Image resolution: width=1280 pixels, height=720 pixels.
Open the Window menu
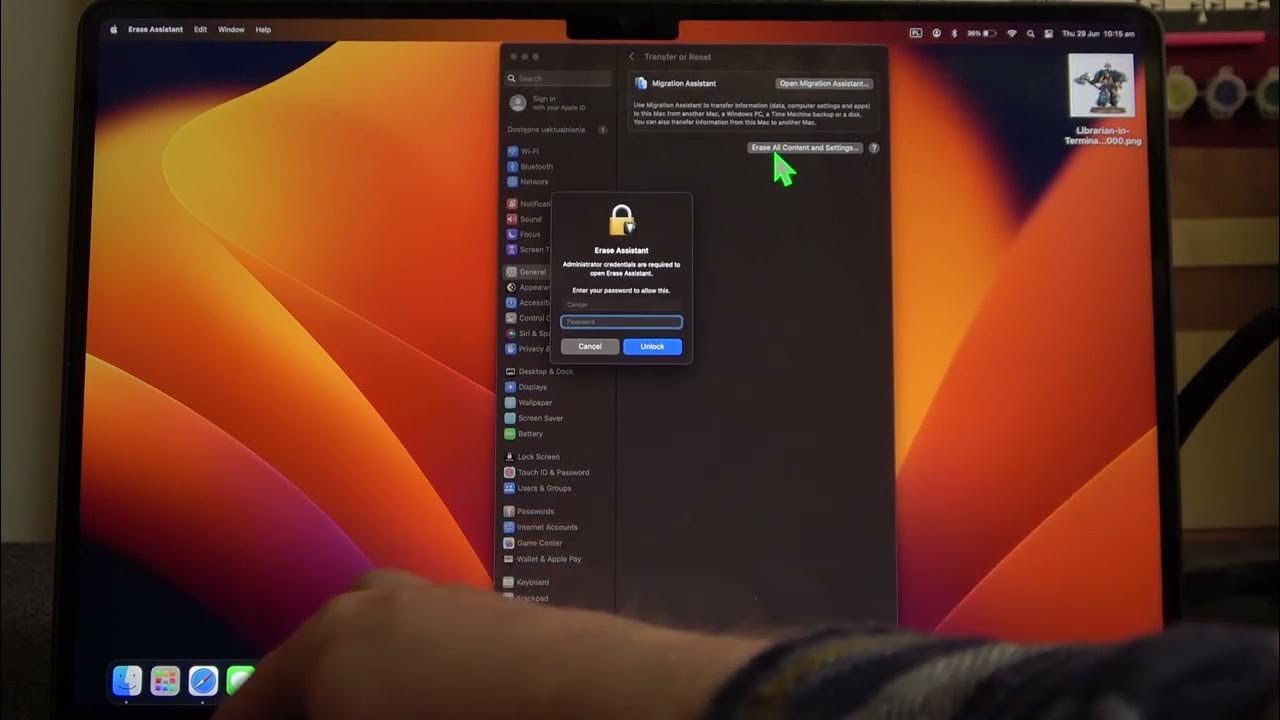point(231,30)
